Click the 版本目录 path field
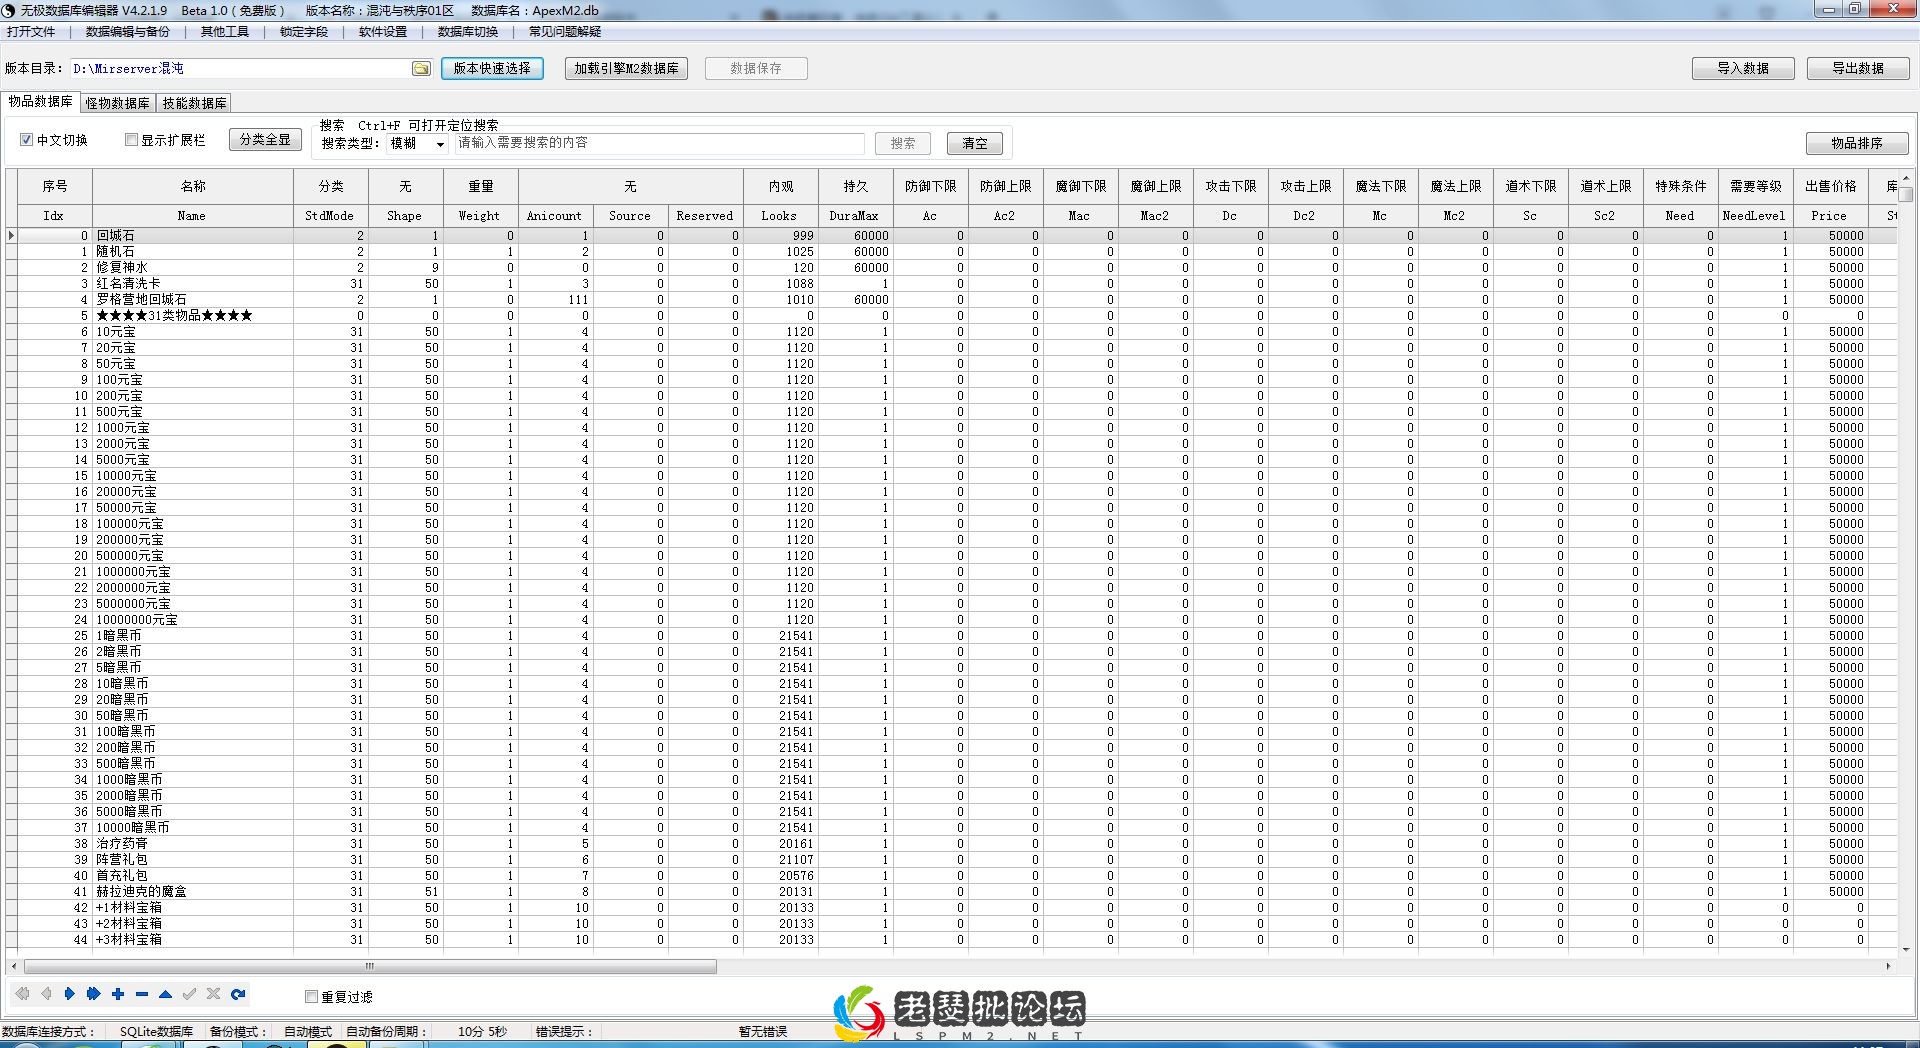The width and height of the screenshot is (1920, 1048). [x=240, y=68]
